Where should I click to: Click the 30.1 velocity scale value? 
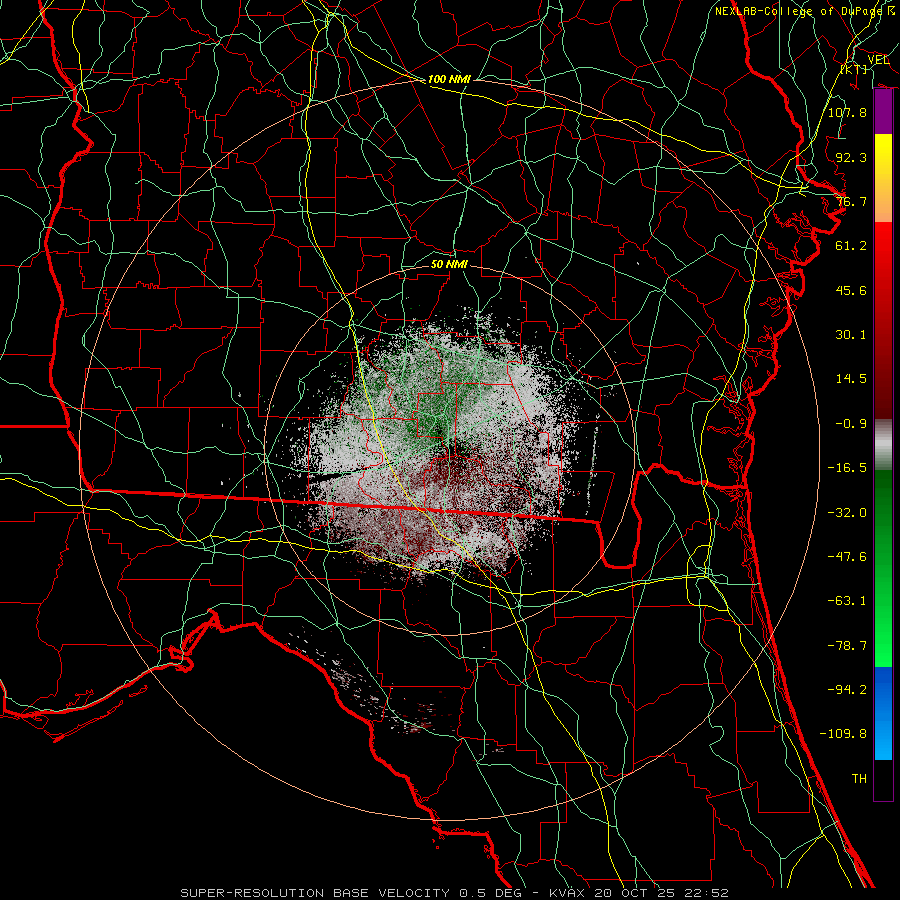[851, 335]
